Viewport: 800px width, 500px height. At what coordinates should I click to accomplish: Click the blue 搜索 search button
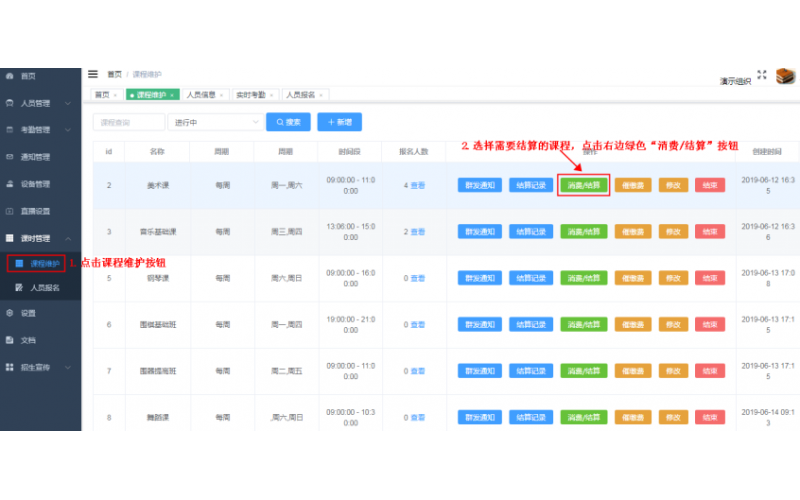pyautogui.click(x=288, y=122)
